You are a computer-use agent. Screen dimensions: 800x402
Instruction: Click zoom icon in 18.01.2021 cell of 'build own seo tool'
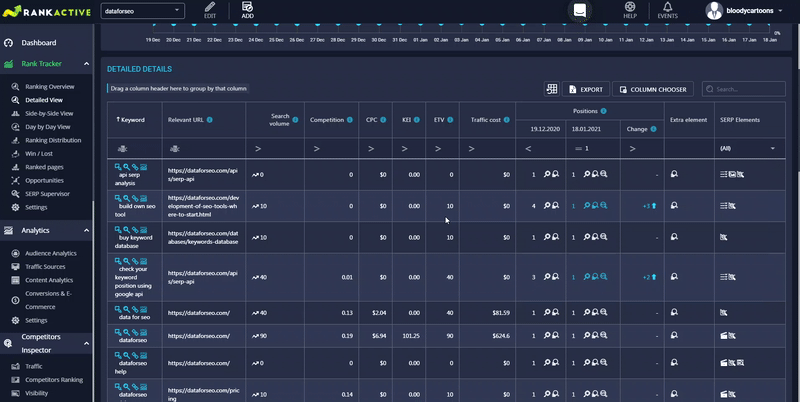(x=604, y=206)
